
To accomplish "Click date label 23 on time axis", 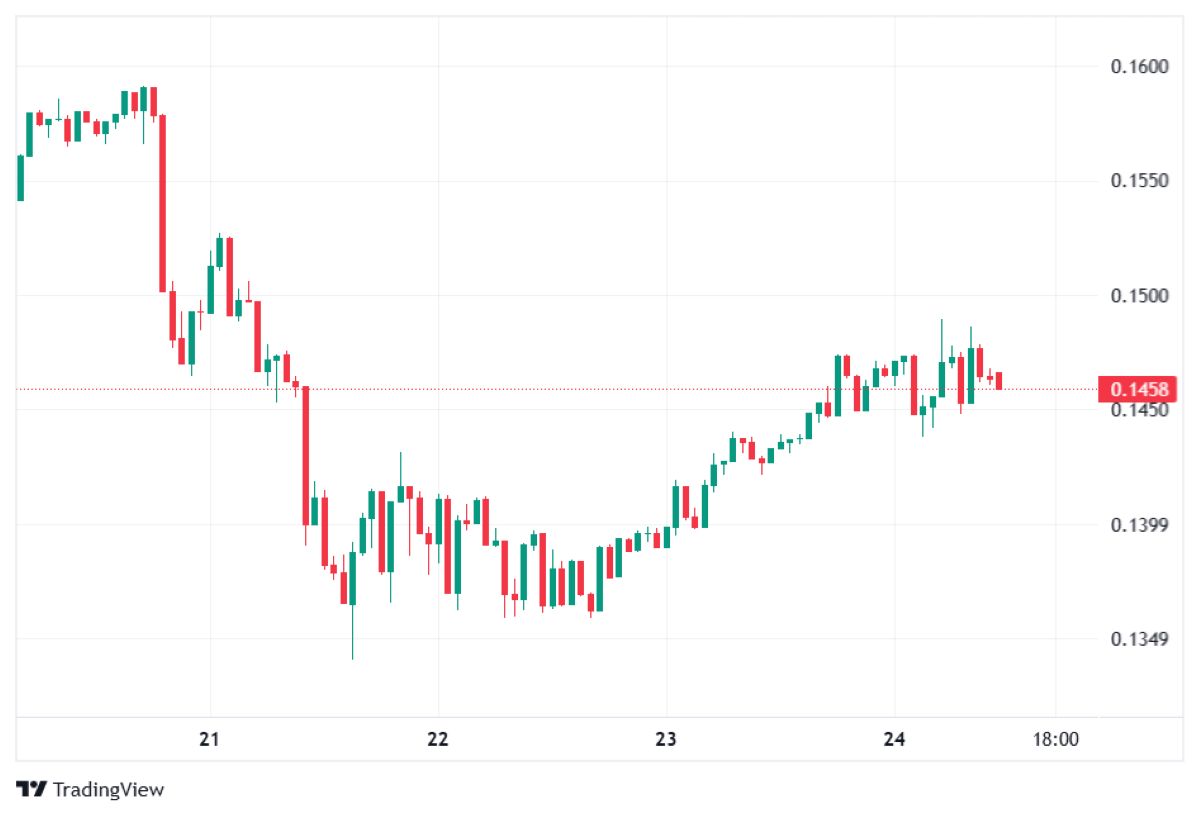I will [666, 740].
